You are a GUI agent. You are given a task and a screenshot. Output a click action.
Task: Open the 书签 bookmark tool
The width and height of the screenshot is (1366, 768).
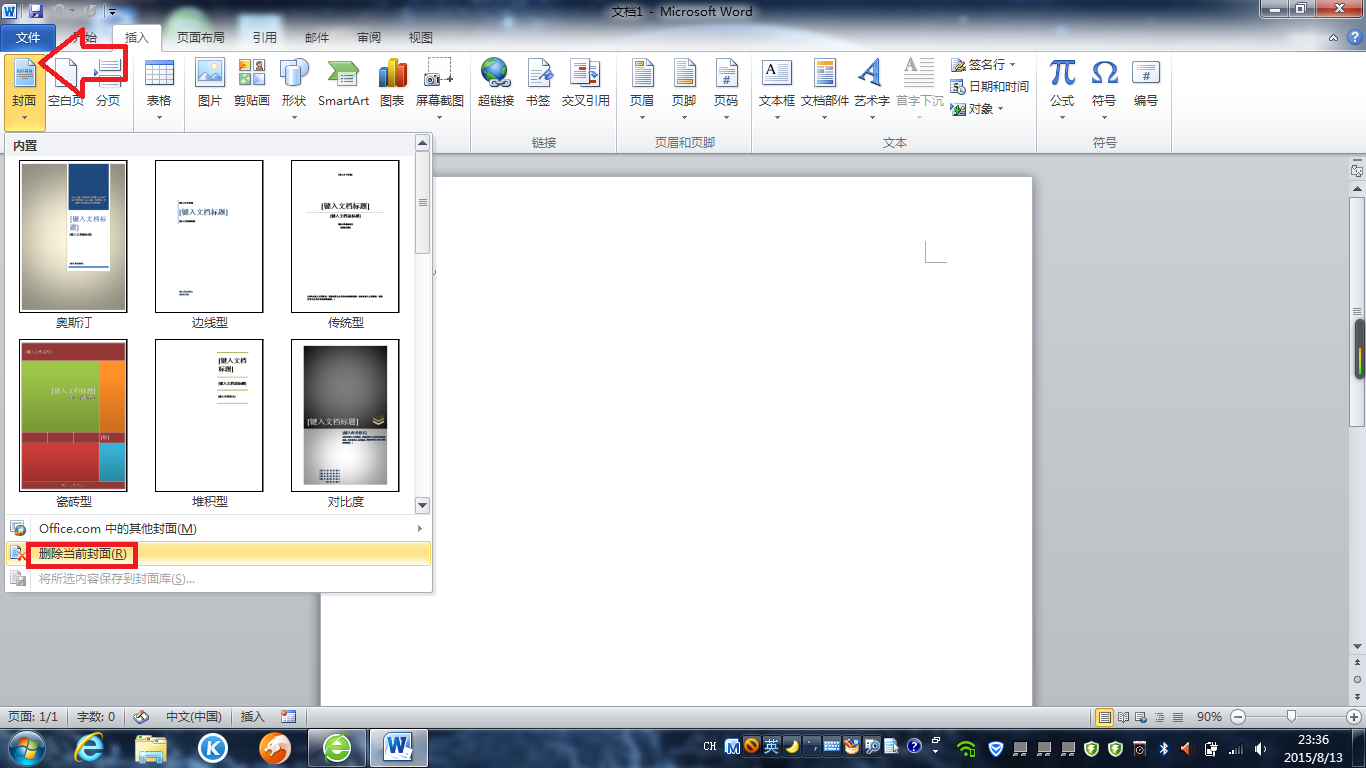tap(538, 84)
